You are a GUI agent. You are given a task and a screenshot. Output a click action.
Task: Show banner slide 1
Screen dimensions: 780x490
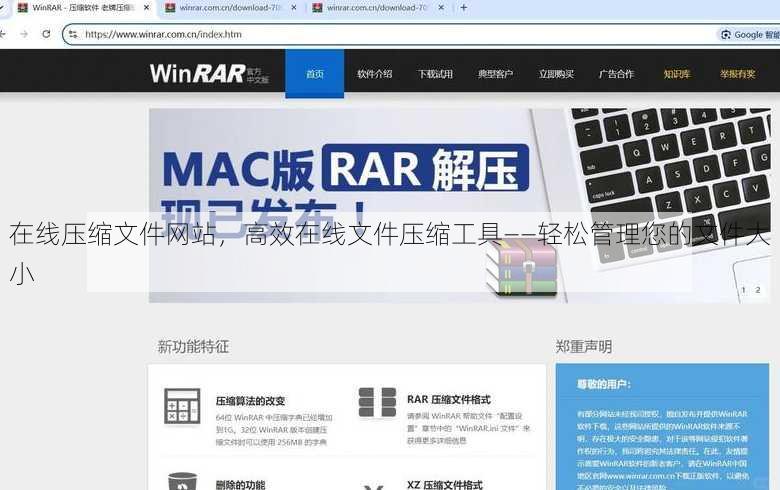point(744,290)
